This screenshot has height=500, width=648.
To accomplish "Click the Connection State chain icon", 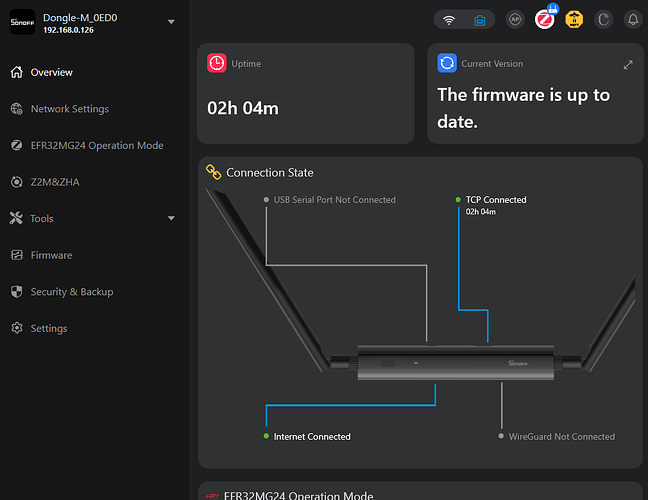I will [x=213, y=172].
